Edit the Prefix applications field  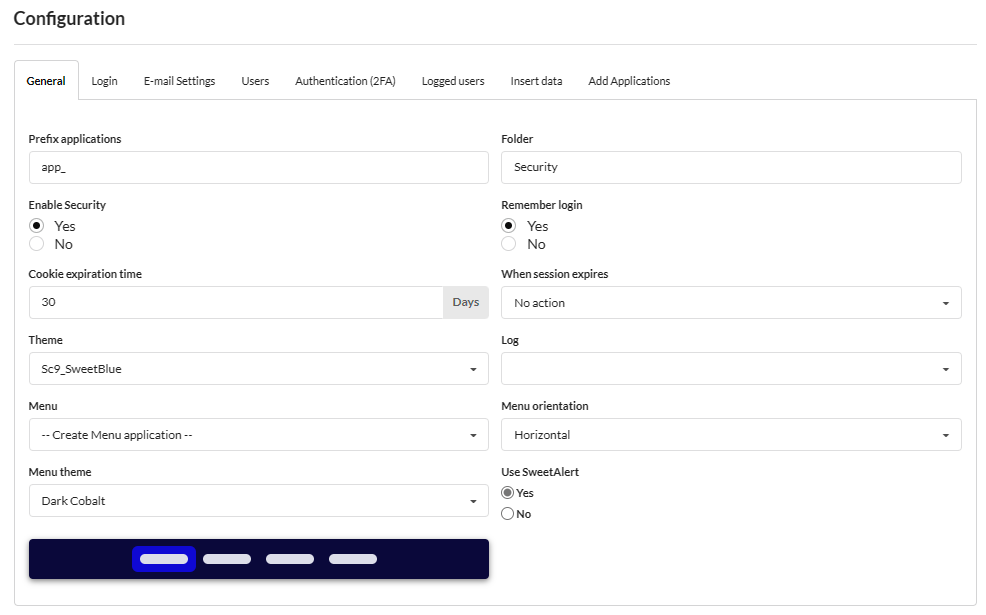[258, 167]
